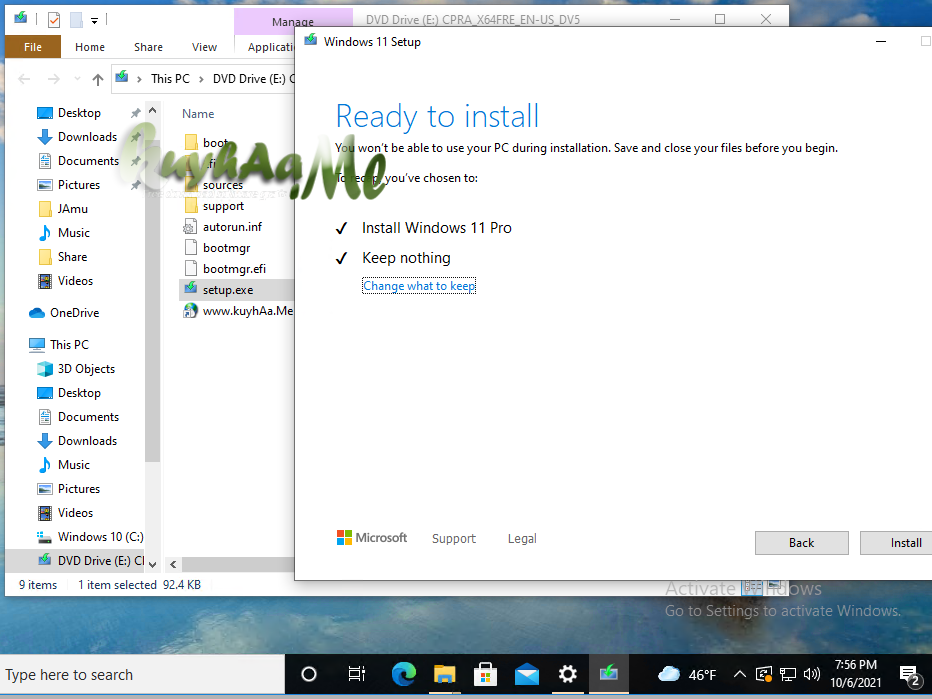Click the file list horizontal scroll left arrow
This screenshot has width=932, height=699.
[x=173, y=564]
